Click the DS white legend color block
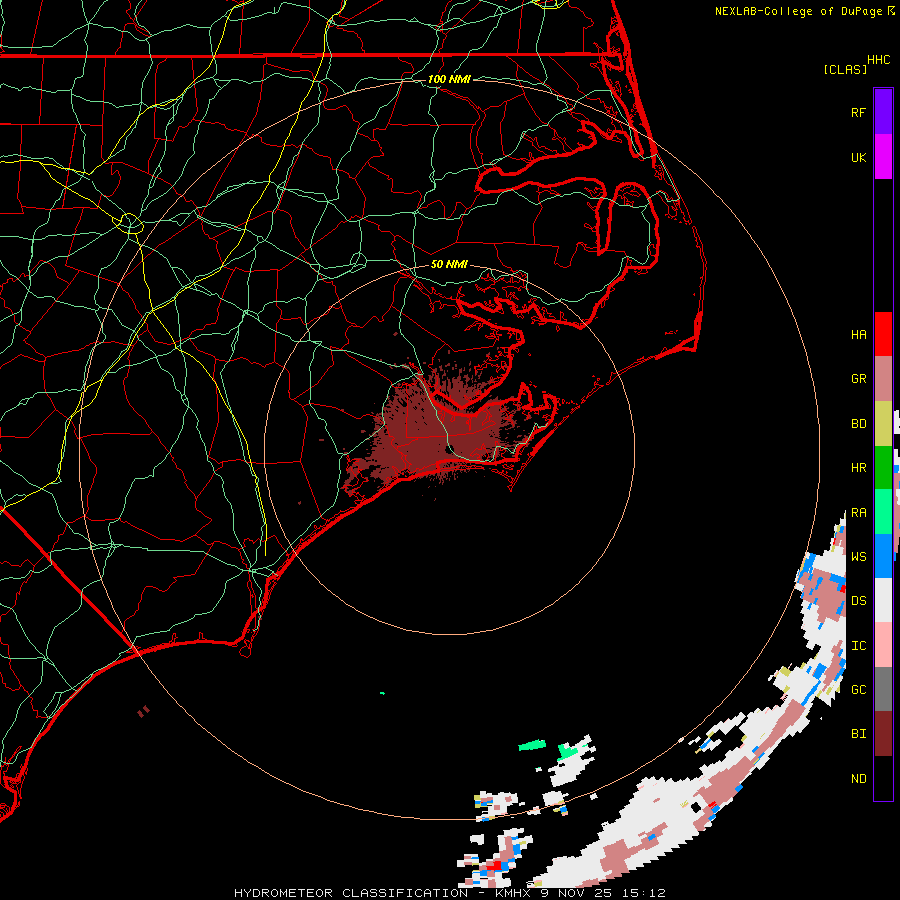Viewport: 900px width, 900px height. (883, 600)
